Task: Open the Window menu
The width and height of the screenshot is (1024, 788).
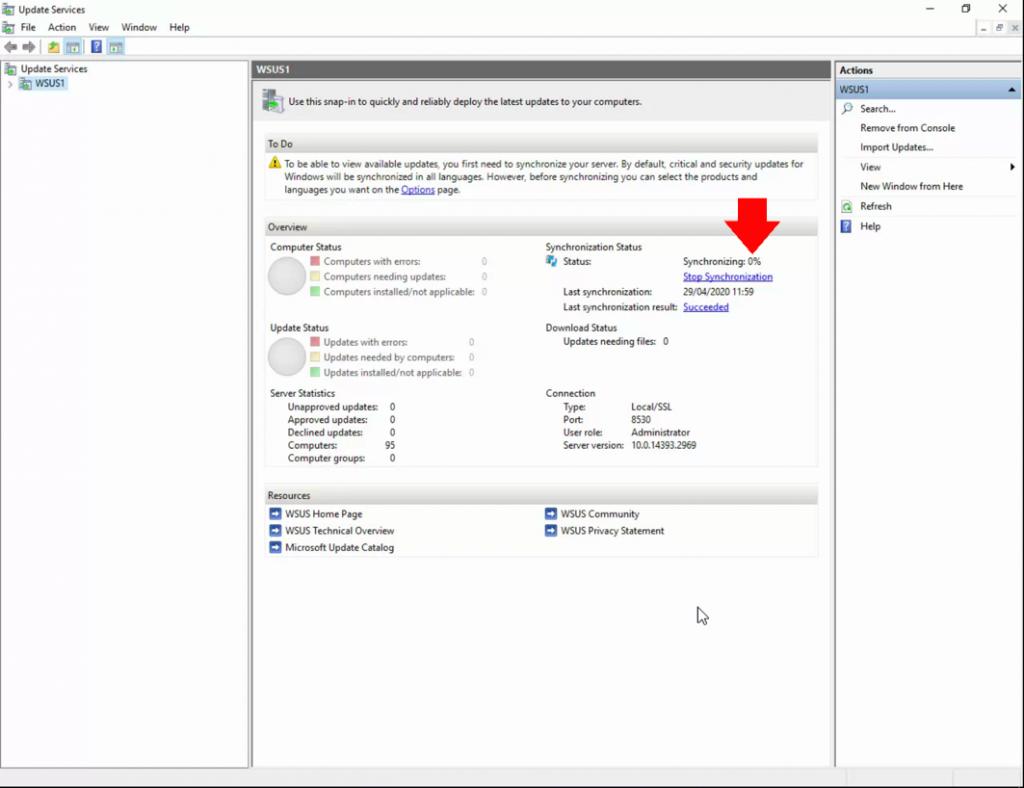Action: click(x=139, y=27)
